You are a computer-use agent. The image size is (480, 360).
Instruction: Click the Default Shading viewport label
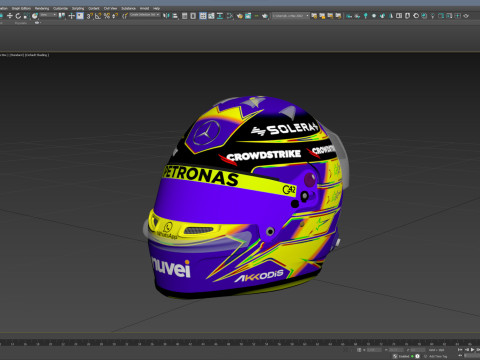pyautogui.click(x=37, y=55)
